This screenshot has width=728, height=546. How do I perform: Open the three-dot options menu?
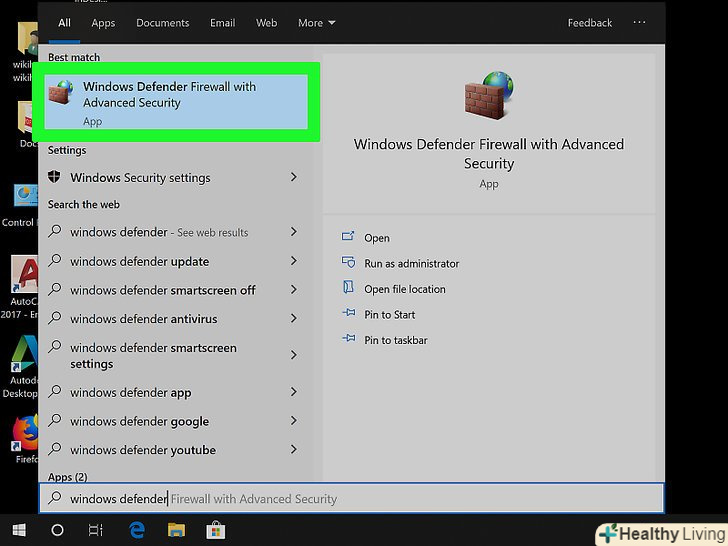[640, 23]
